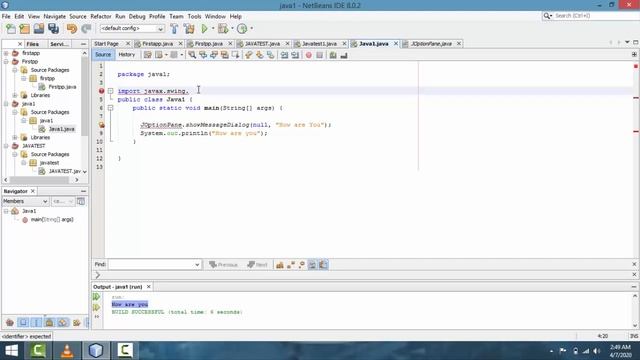Image resolution: width=640 pixels, height=360 pixels.
Task: Select main(String[] args) in Navigator
Action: (x=52, y=220)
